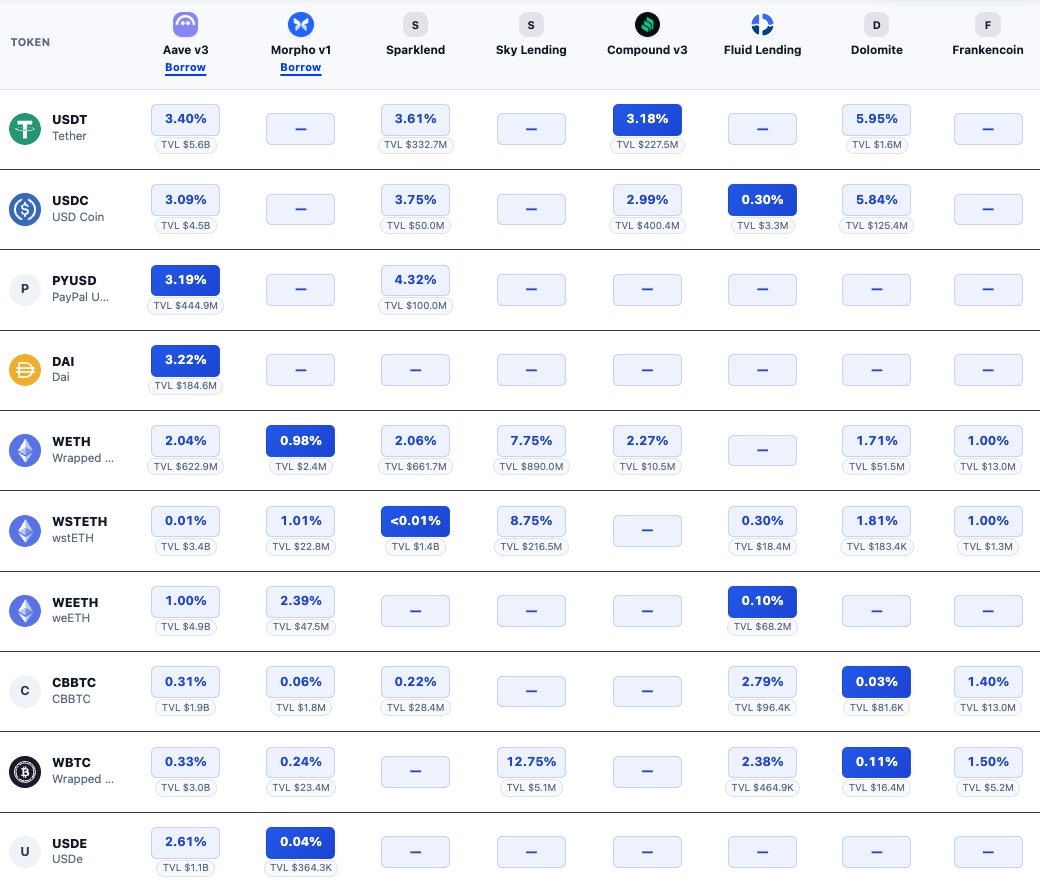Click the CBBTC 'C' token icon
This screenshot has width=1040, height=884.
[25, 691]
